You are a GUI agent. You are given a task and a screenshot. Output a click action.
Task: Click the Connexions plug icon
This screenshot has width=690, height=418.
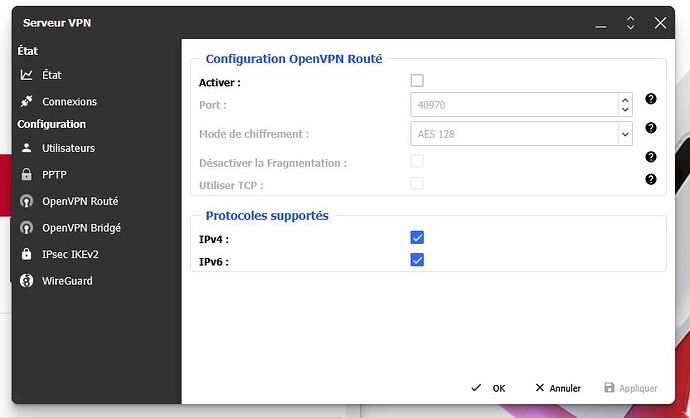pos(26,102)
